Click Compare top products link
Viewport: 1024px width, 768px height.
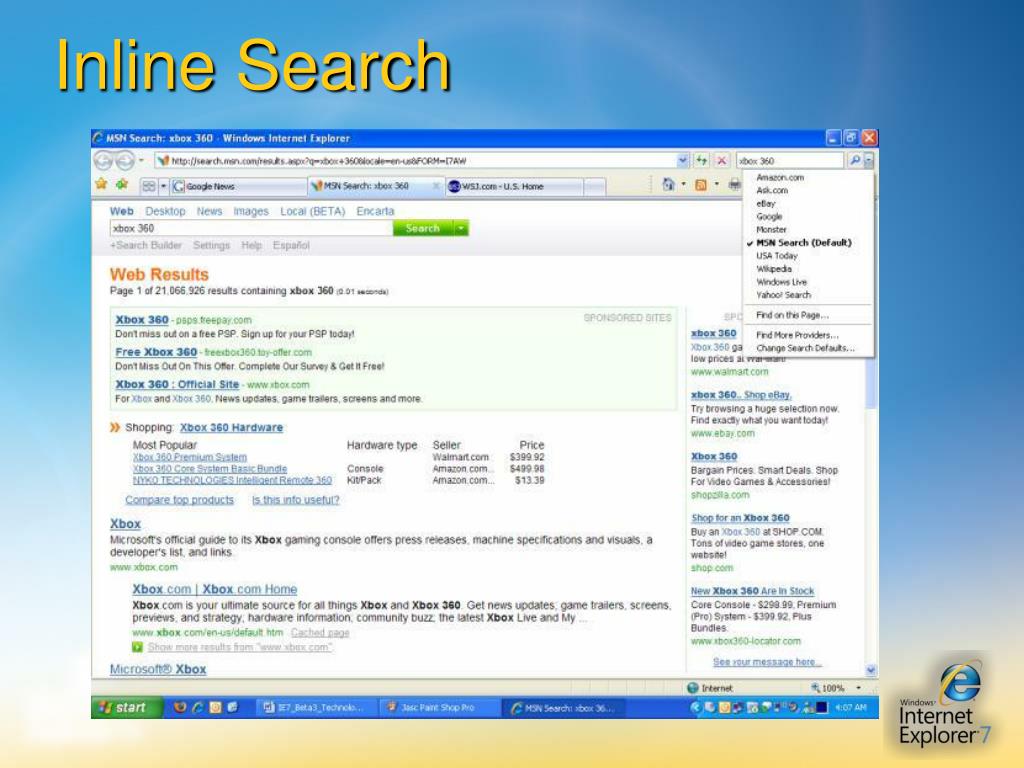click(180, 500)
